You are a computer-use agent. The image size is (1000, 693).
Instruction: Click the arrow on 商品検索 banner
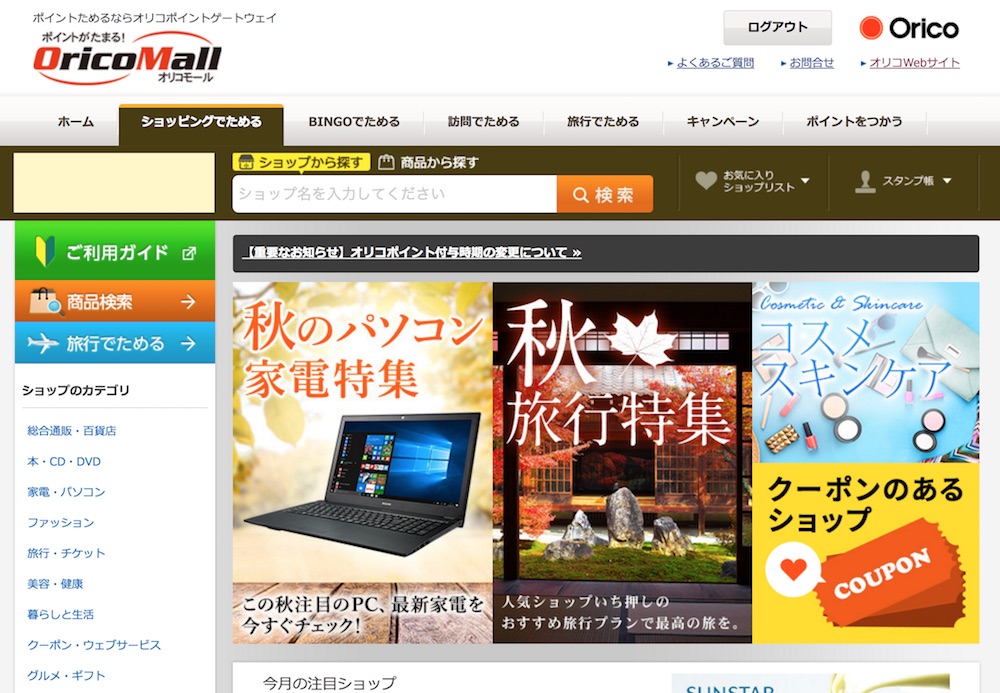188,301
